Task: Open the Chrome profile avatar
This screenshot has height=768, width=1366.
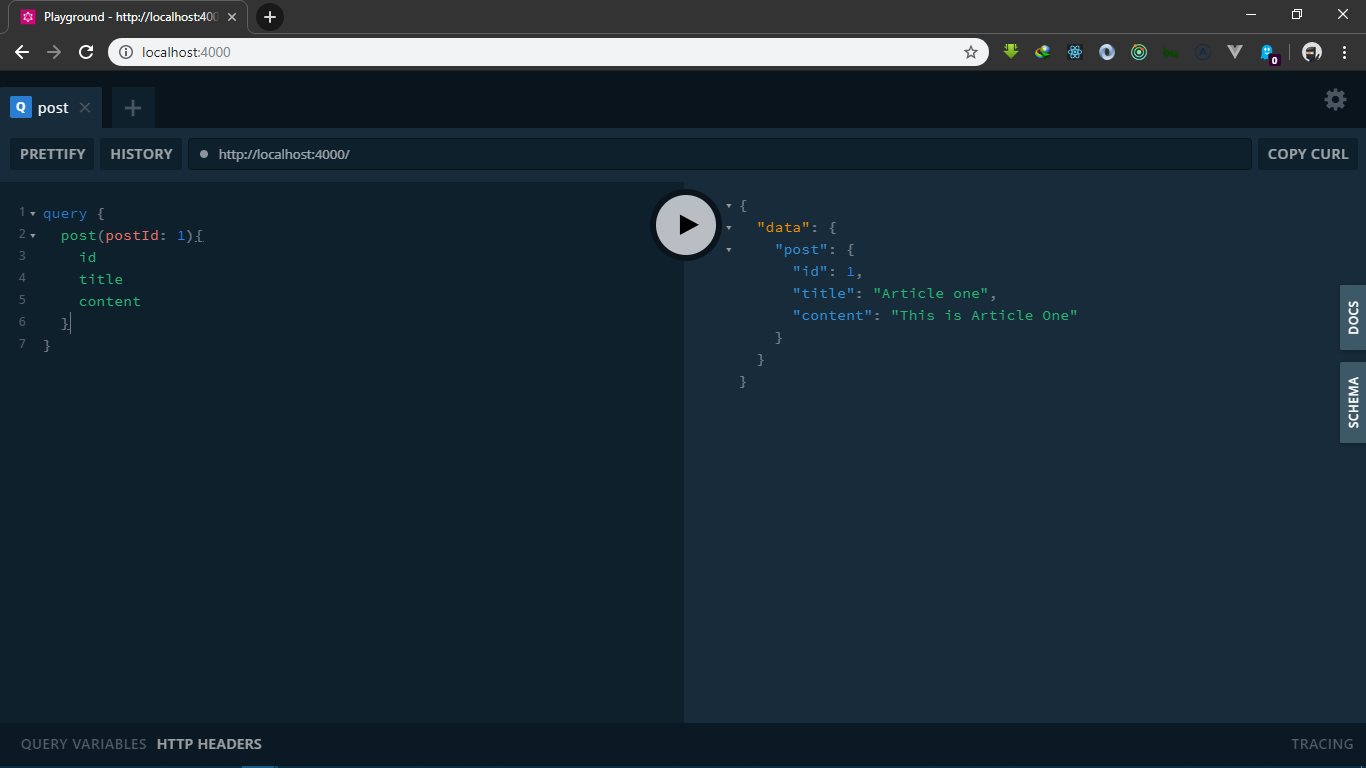Action: 1310,51
